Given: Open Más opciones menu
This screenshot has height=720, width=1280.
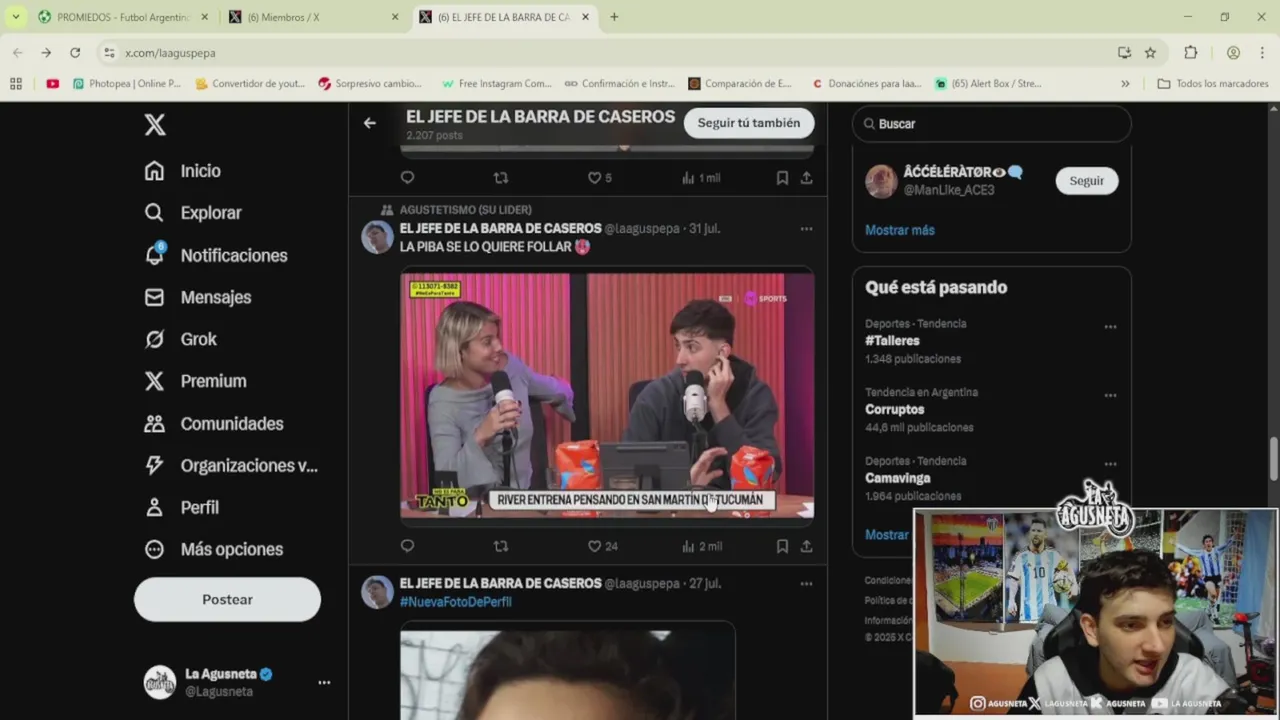Looking at the screenshot, I should [x=214, y=549].
